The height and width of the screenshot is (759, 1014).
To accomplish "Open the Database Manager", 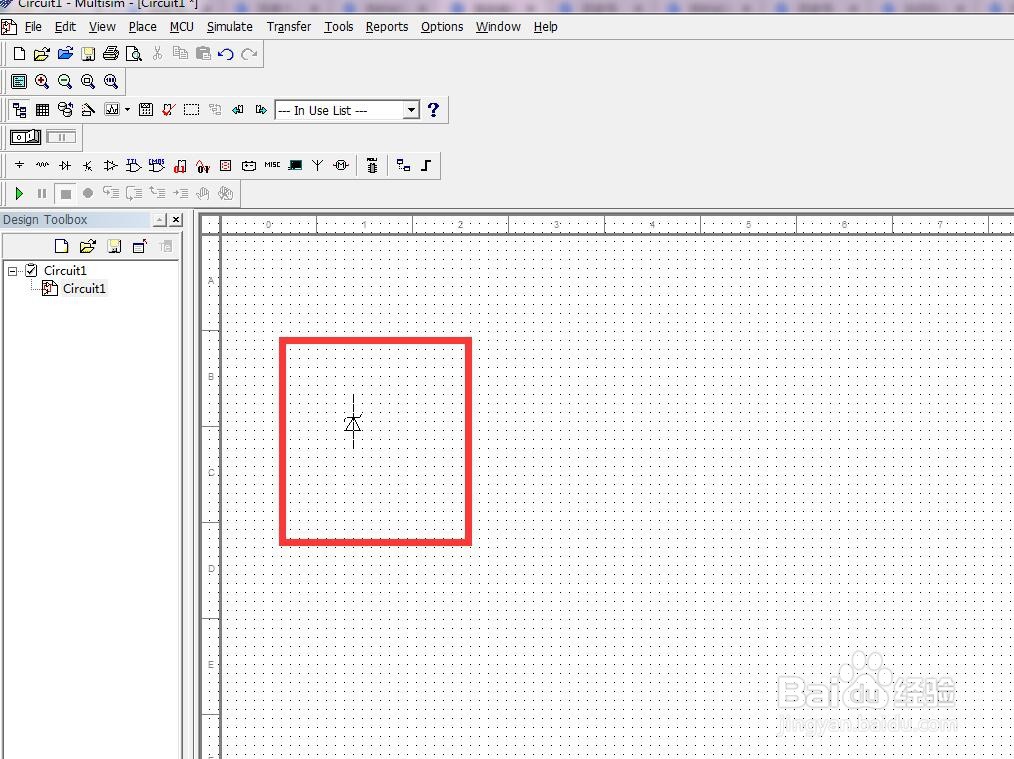I will pos(65,110).
